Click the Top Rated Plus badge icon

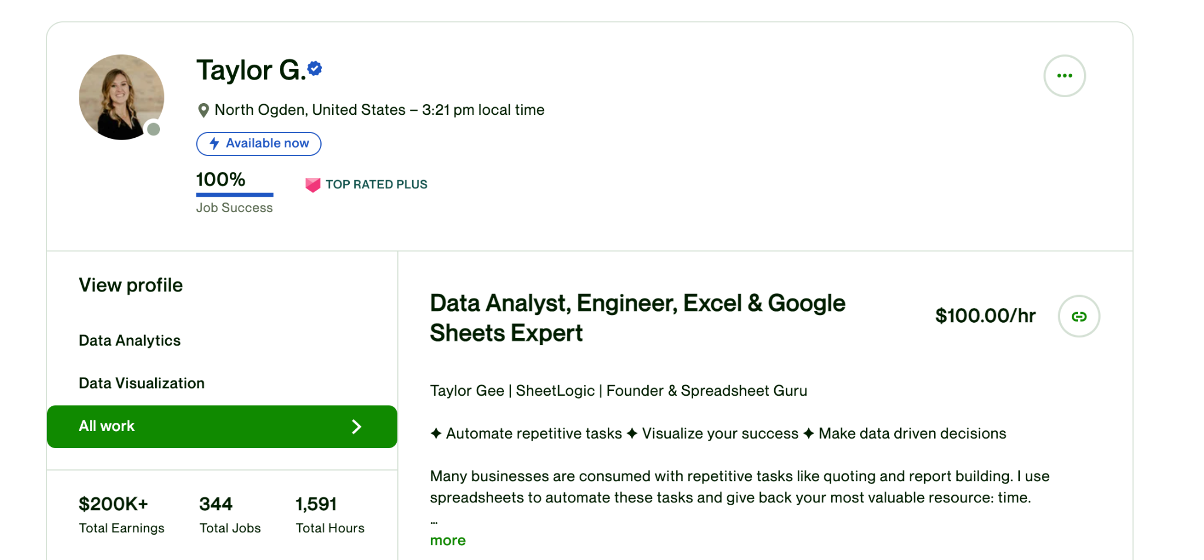pos(312,185)
